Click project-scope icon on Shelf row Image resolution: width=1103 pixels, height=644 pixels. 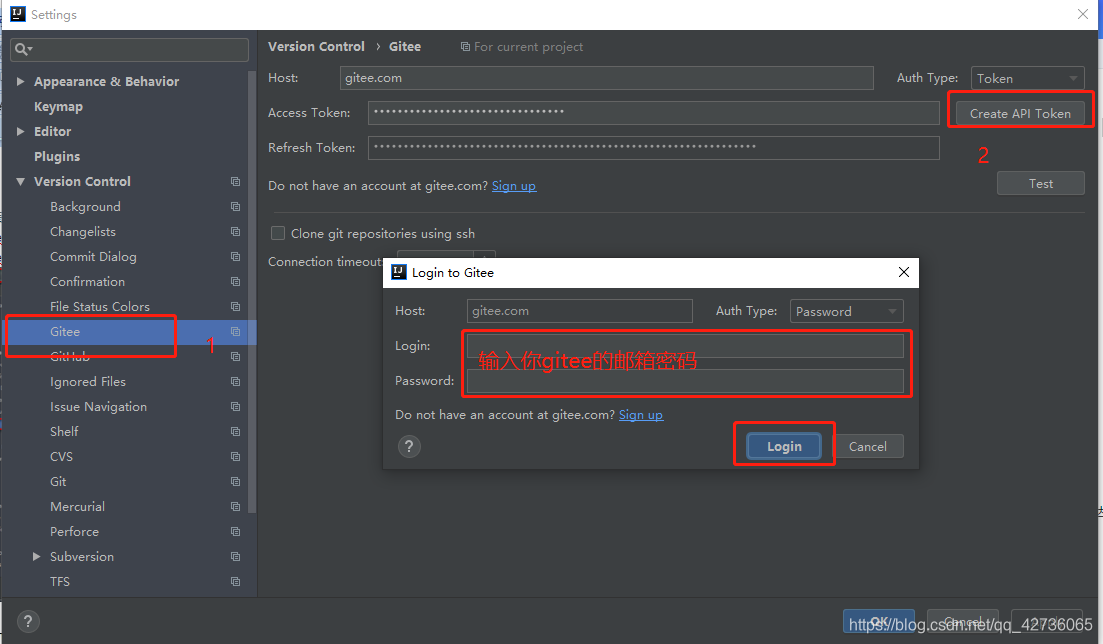pyautogui.click(x=236, y=431)
